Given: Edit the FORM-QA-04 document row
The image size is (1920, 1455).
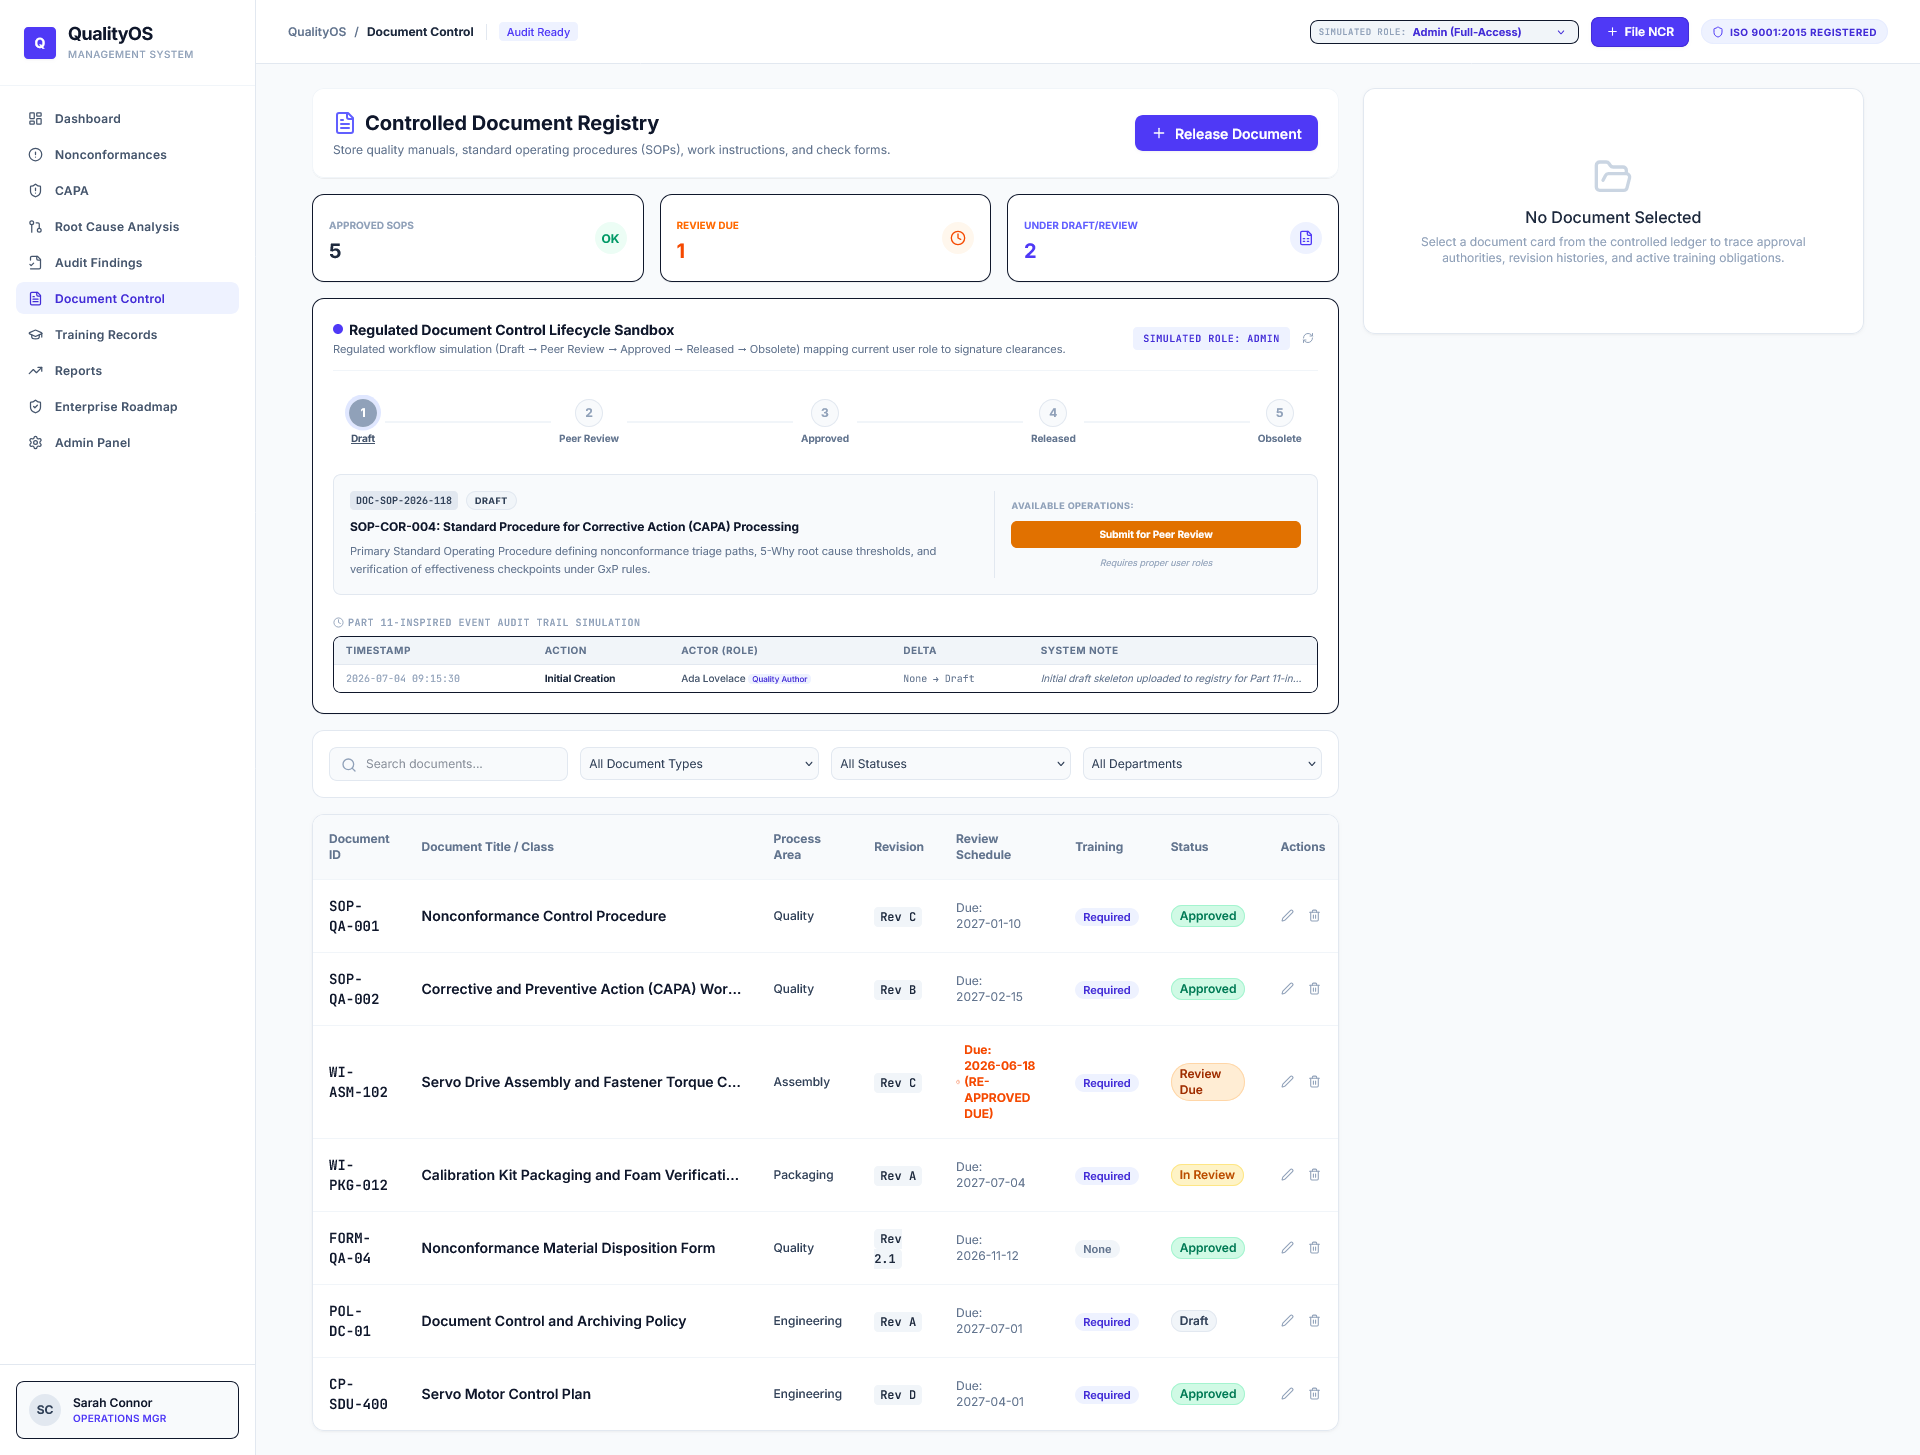Looking at the screenshot, I should click(x=1288, y=1248).
